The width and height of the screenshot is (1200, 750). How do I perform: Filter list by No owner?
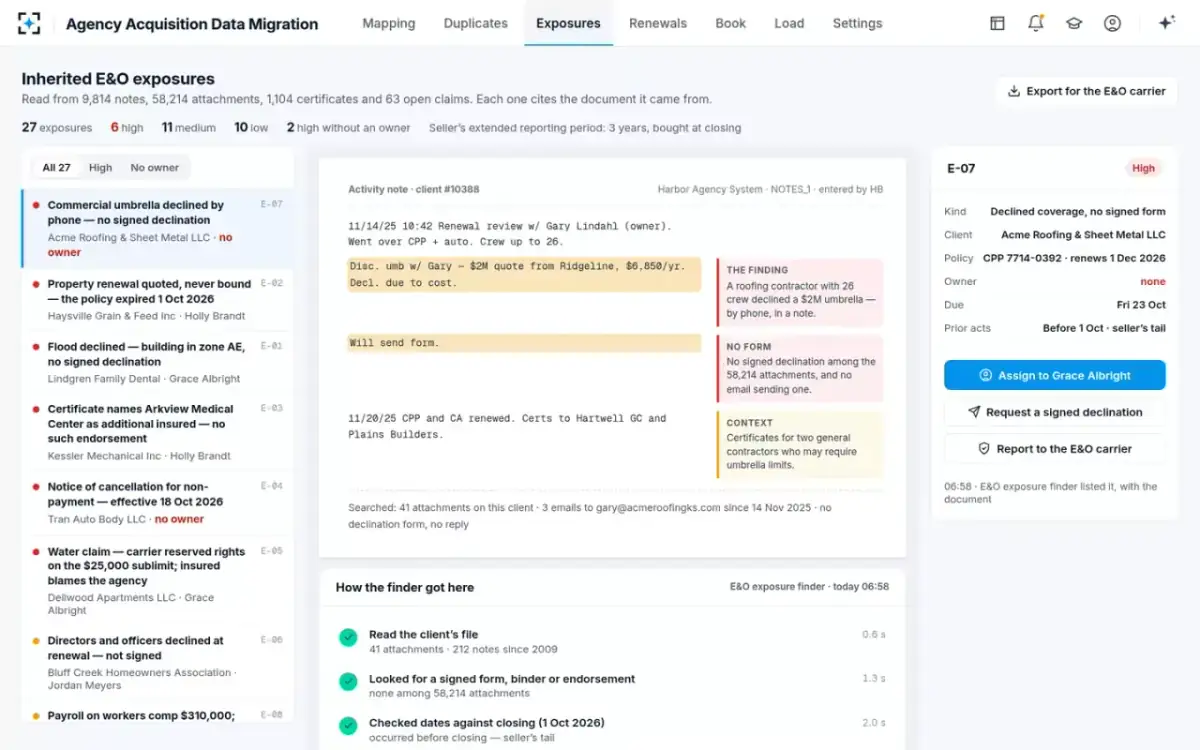coord(155,168)
